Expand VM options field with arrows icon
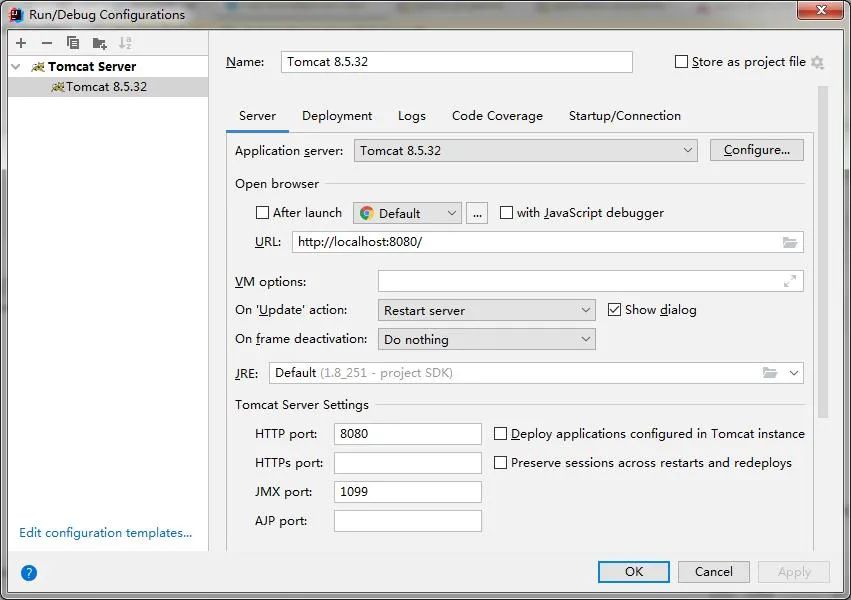Screen dimensions: 851x600 click(x=790, y=281)
